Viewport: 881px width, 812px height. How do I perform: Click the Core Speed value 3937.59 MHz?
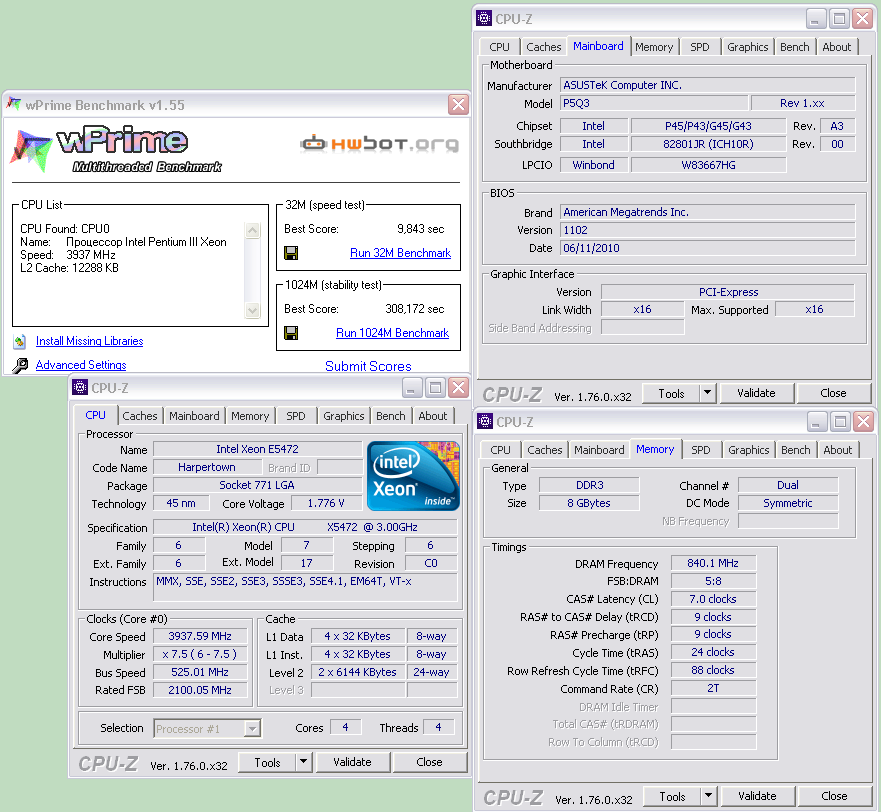pos(200,636)
